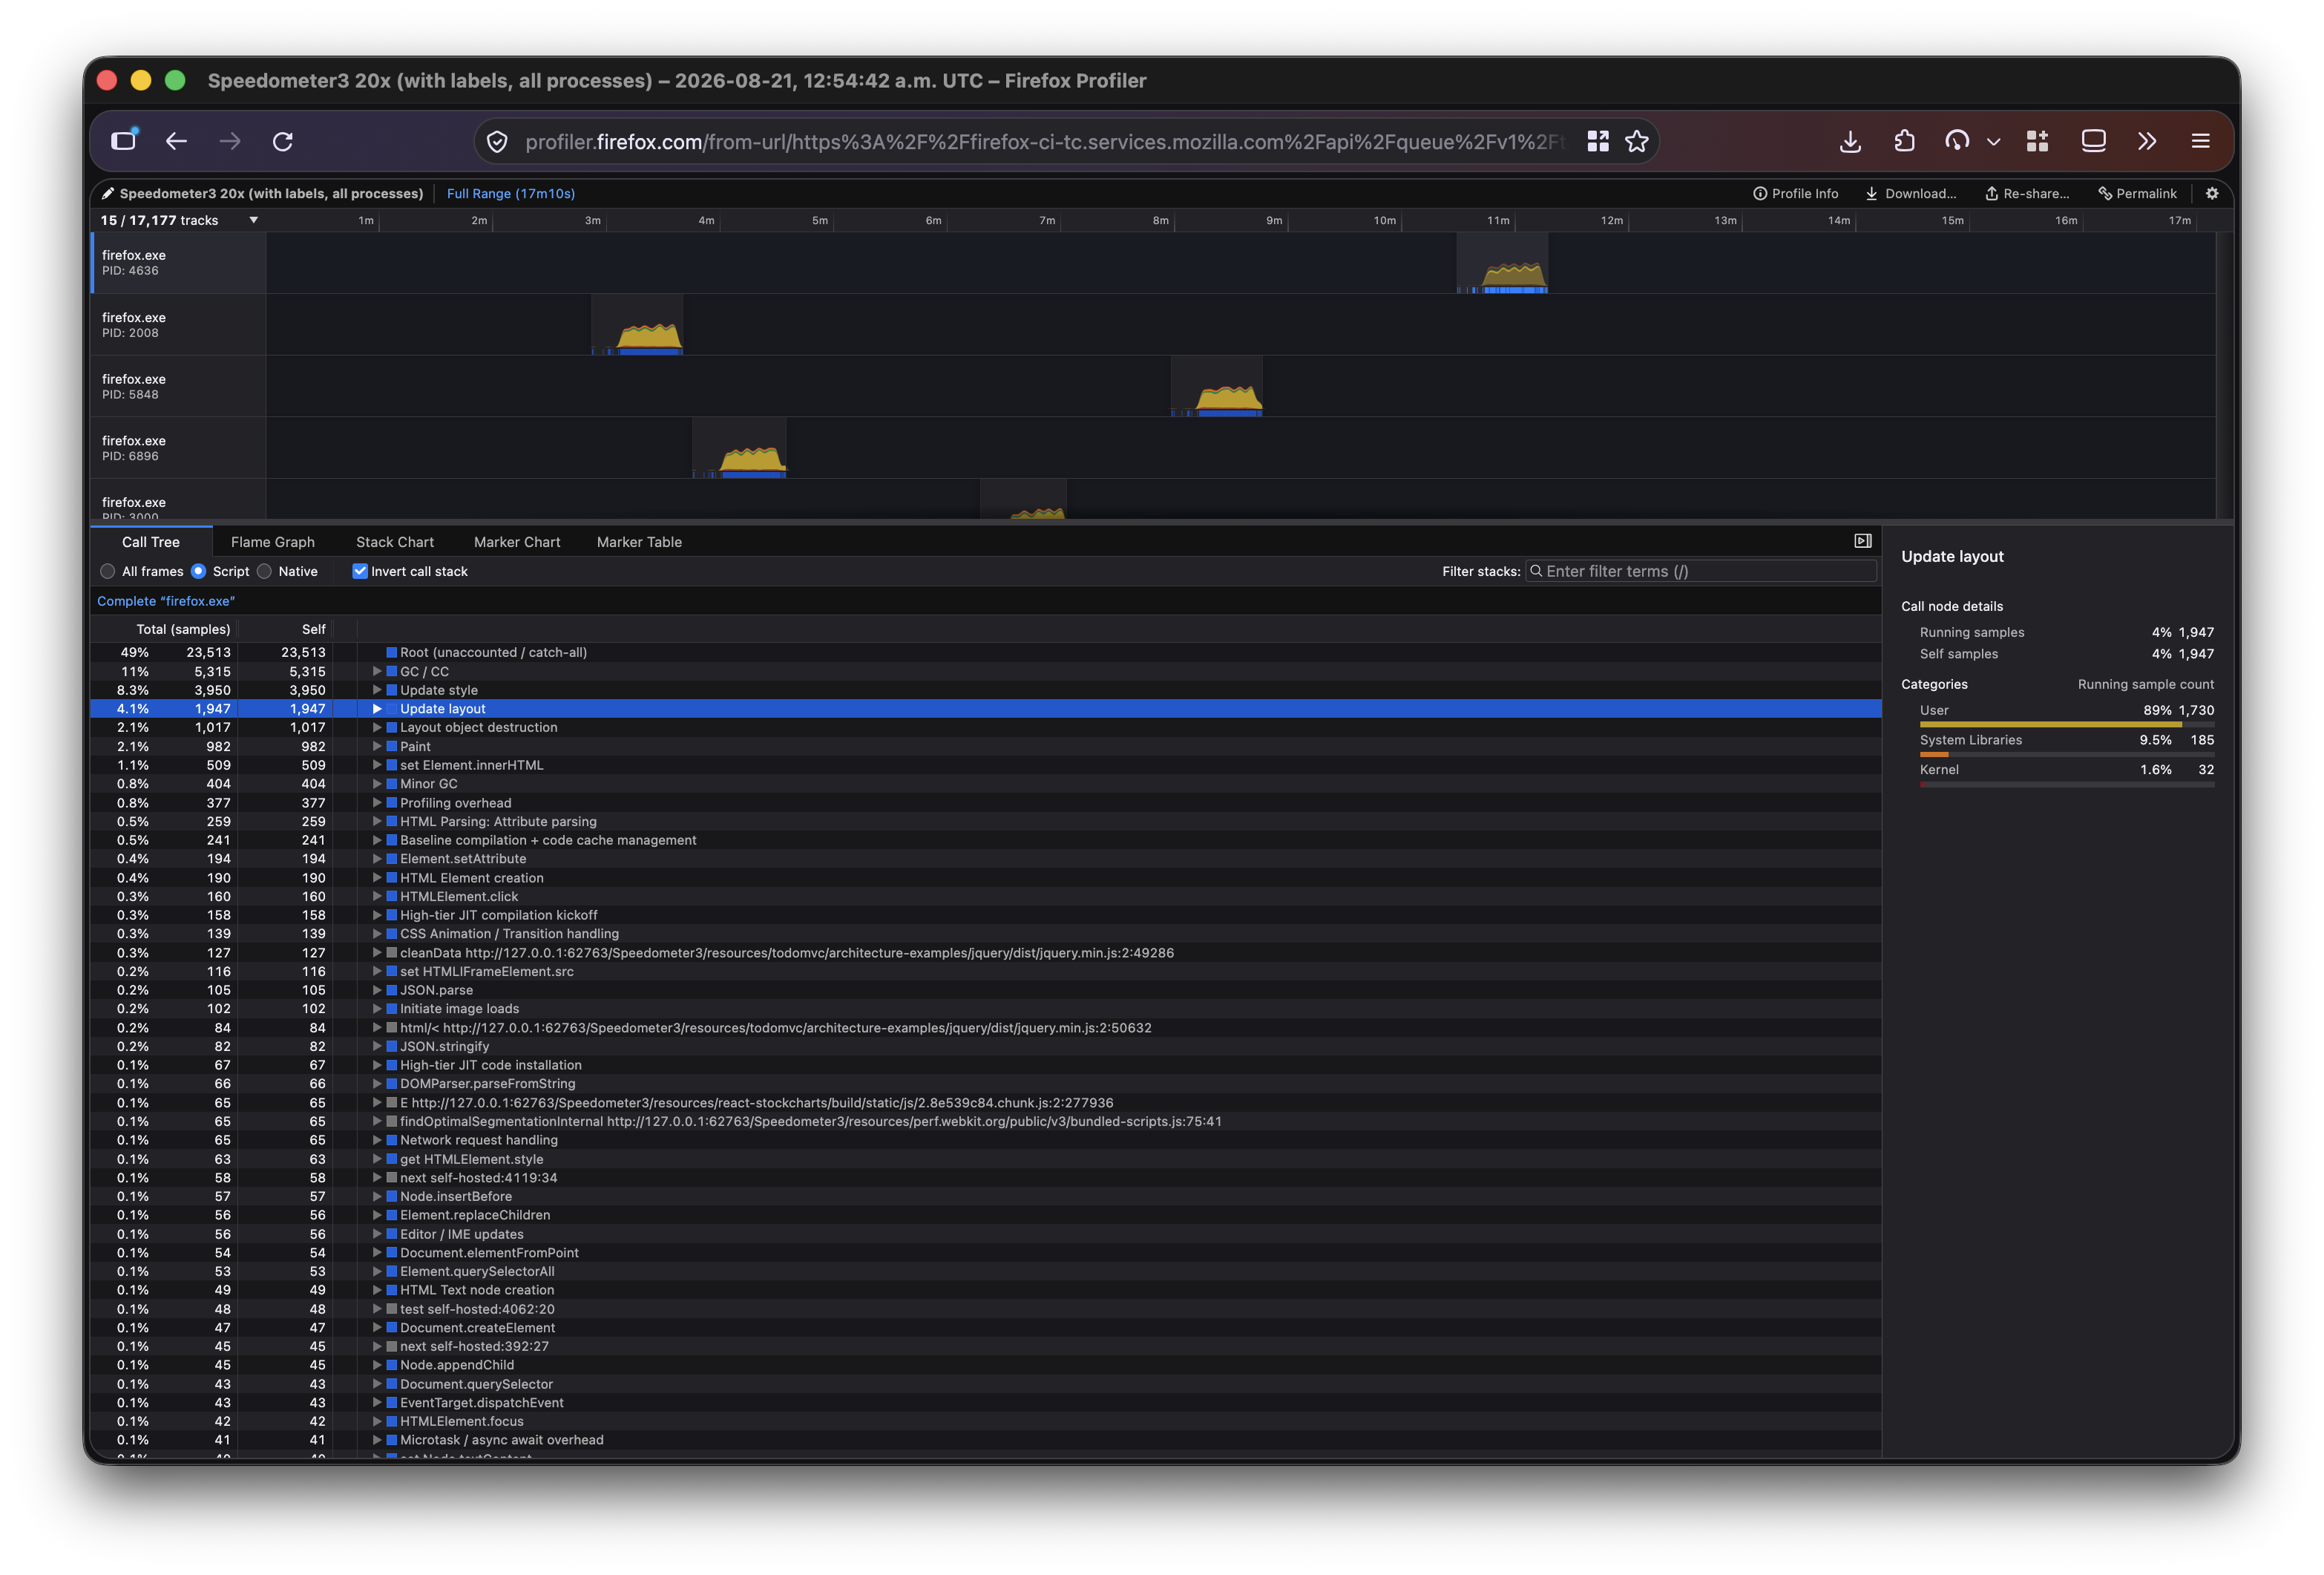Click the rounded-square toolbar icon left of overflow
Image resolution: width=2324 pixels, height=1575 pixels.
click(x=2093, y=141)
